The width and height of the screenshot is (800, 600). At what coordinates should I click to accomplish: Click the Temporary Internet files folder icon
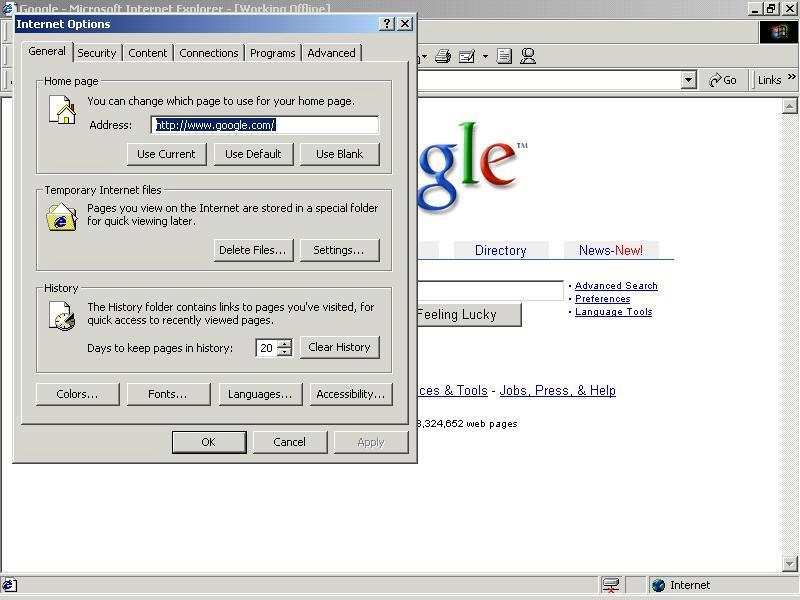point(62,217)
